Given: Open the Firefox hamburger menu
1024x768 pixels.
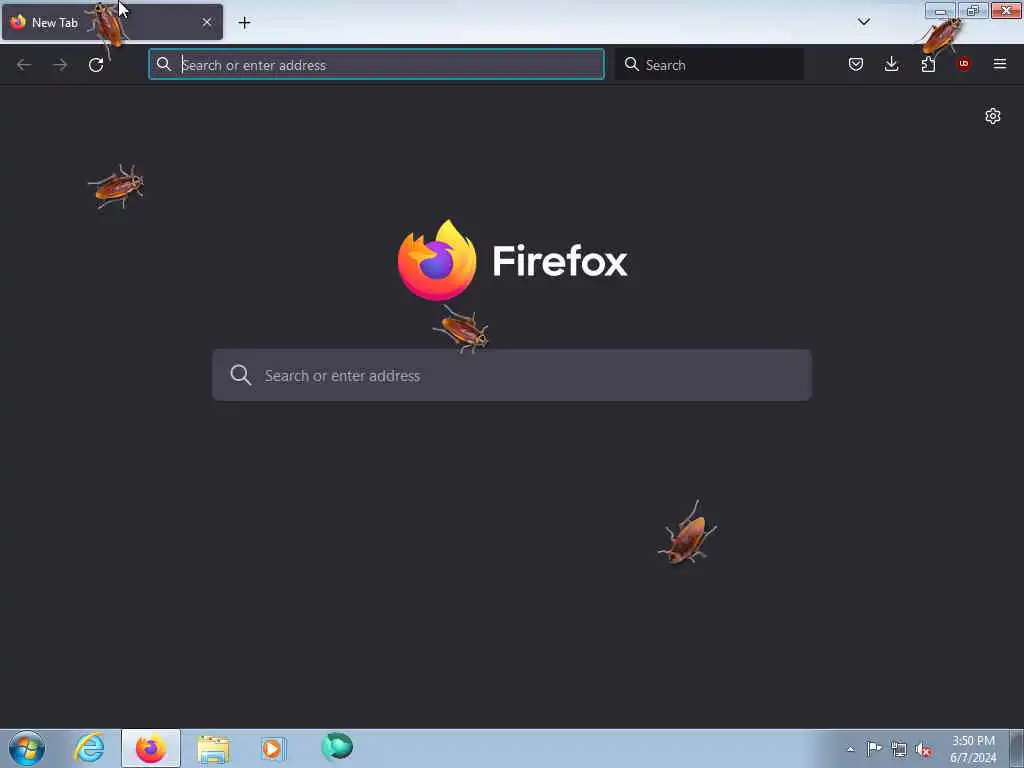Looking at the screenshot, I should [1000, 64].
